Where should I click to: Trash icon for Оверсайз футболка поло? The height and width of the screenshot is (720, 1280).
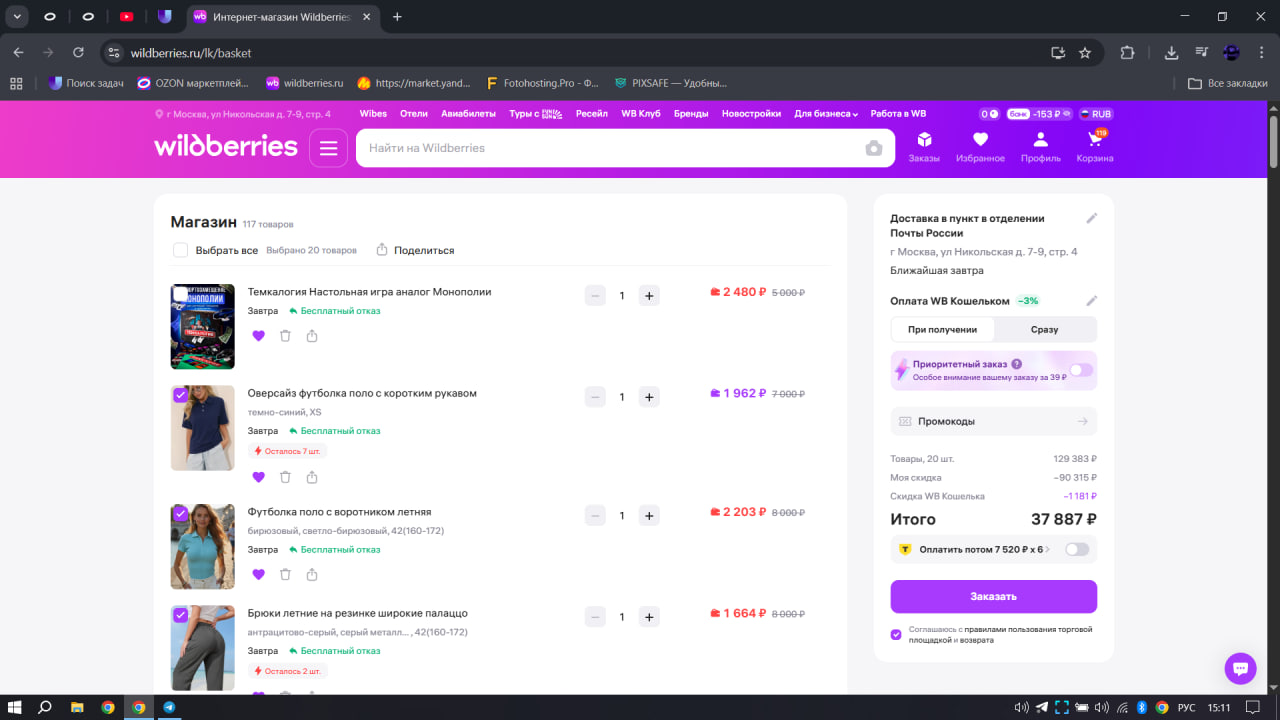tap(285, 477)
